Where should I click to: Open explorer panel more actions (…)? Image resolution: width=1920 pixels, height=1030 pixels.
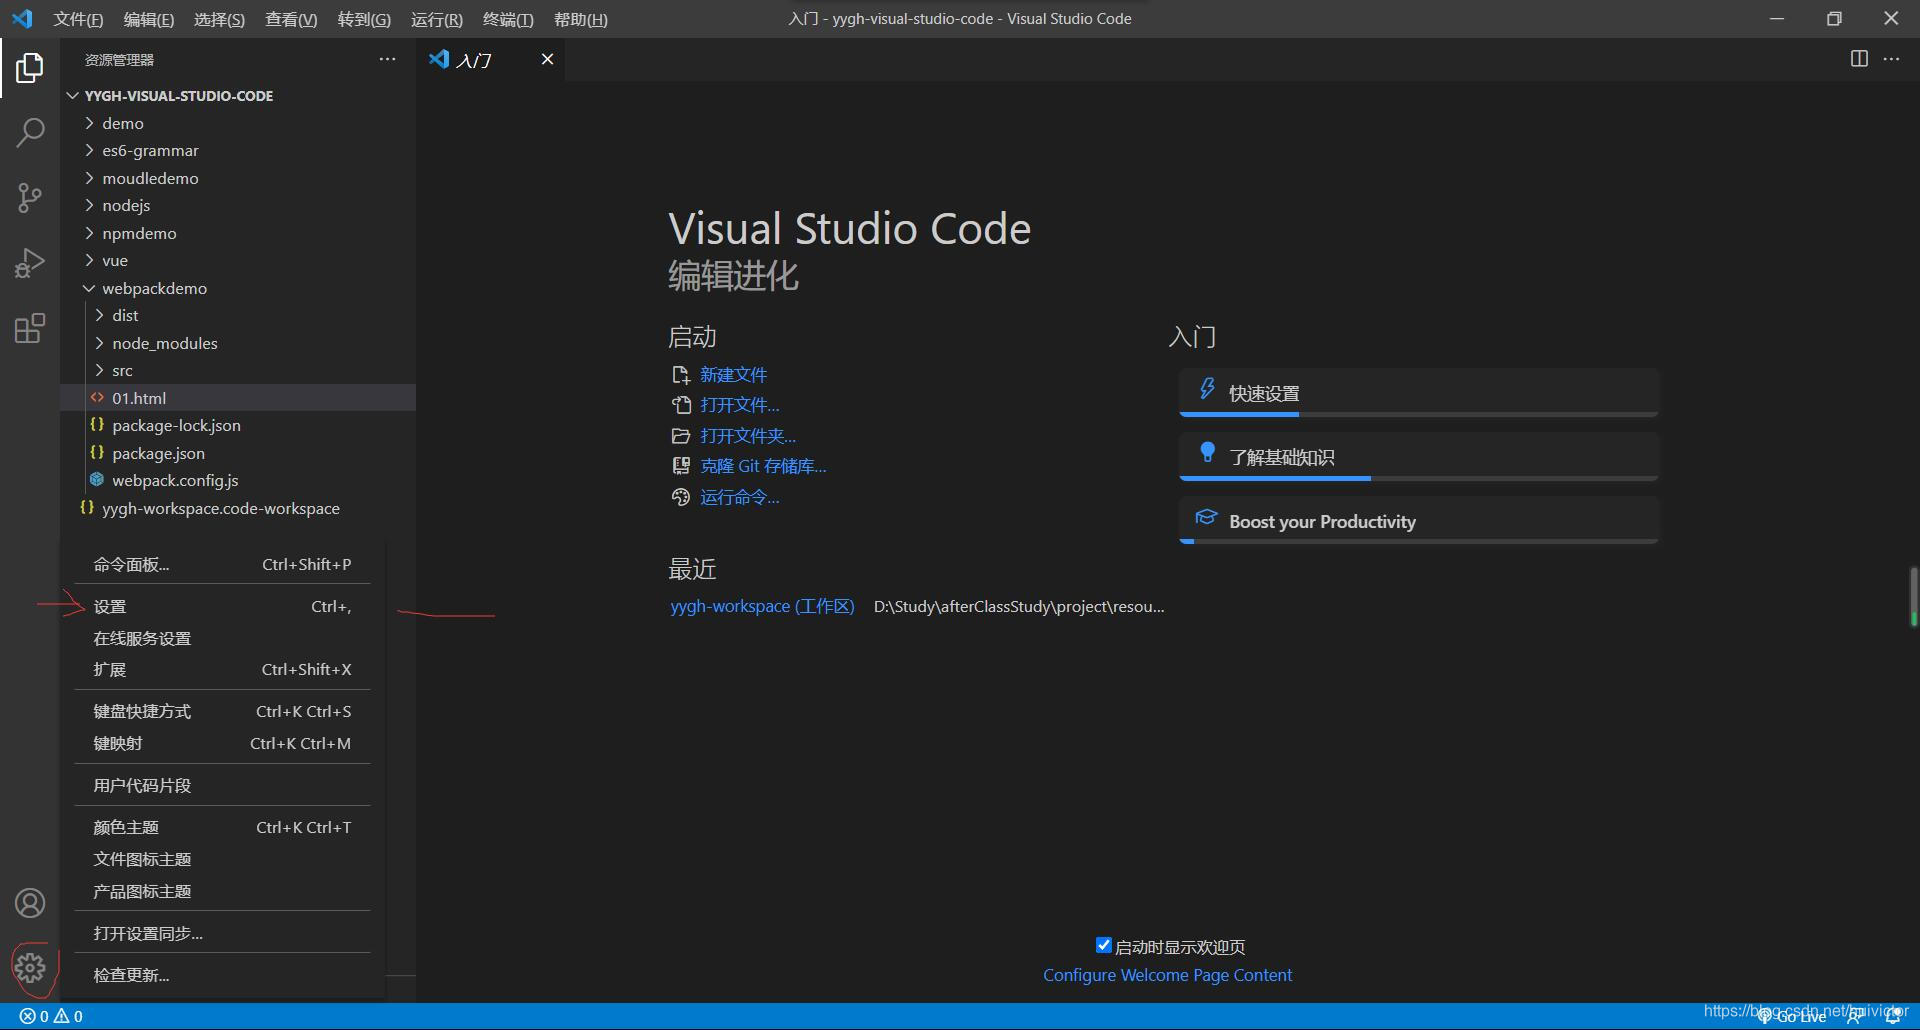tap(387, 60)
